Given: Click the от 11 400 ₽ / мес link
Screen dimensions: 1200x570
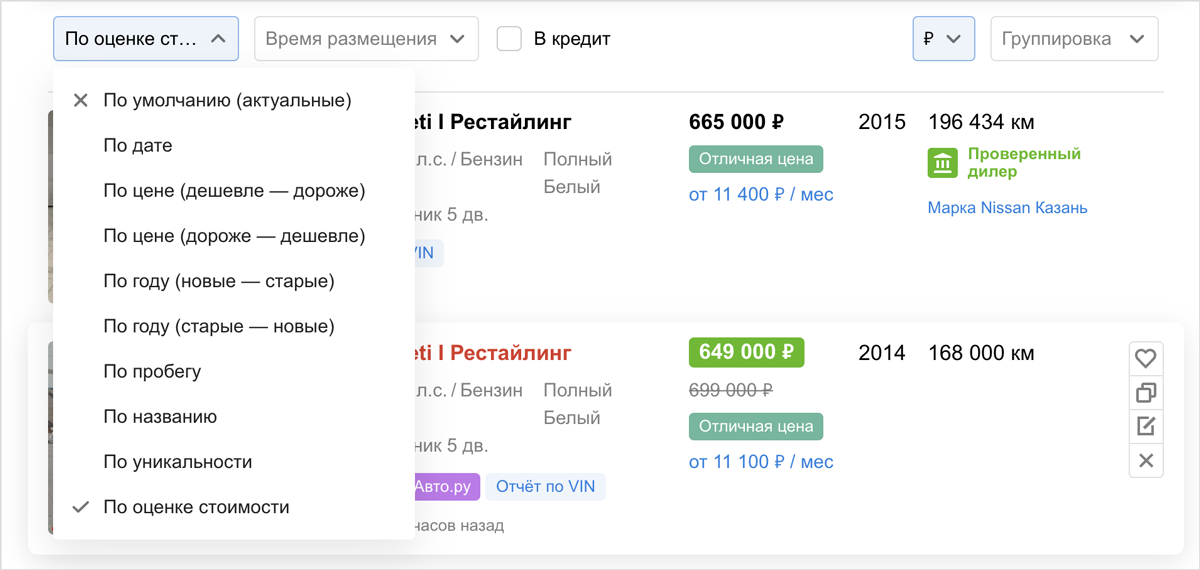Looking at the screenshot, I should point(761,194).
